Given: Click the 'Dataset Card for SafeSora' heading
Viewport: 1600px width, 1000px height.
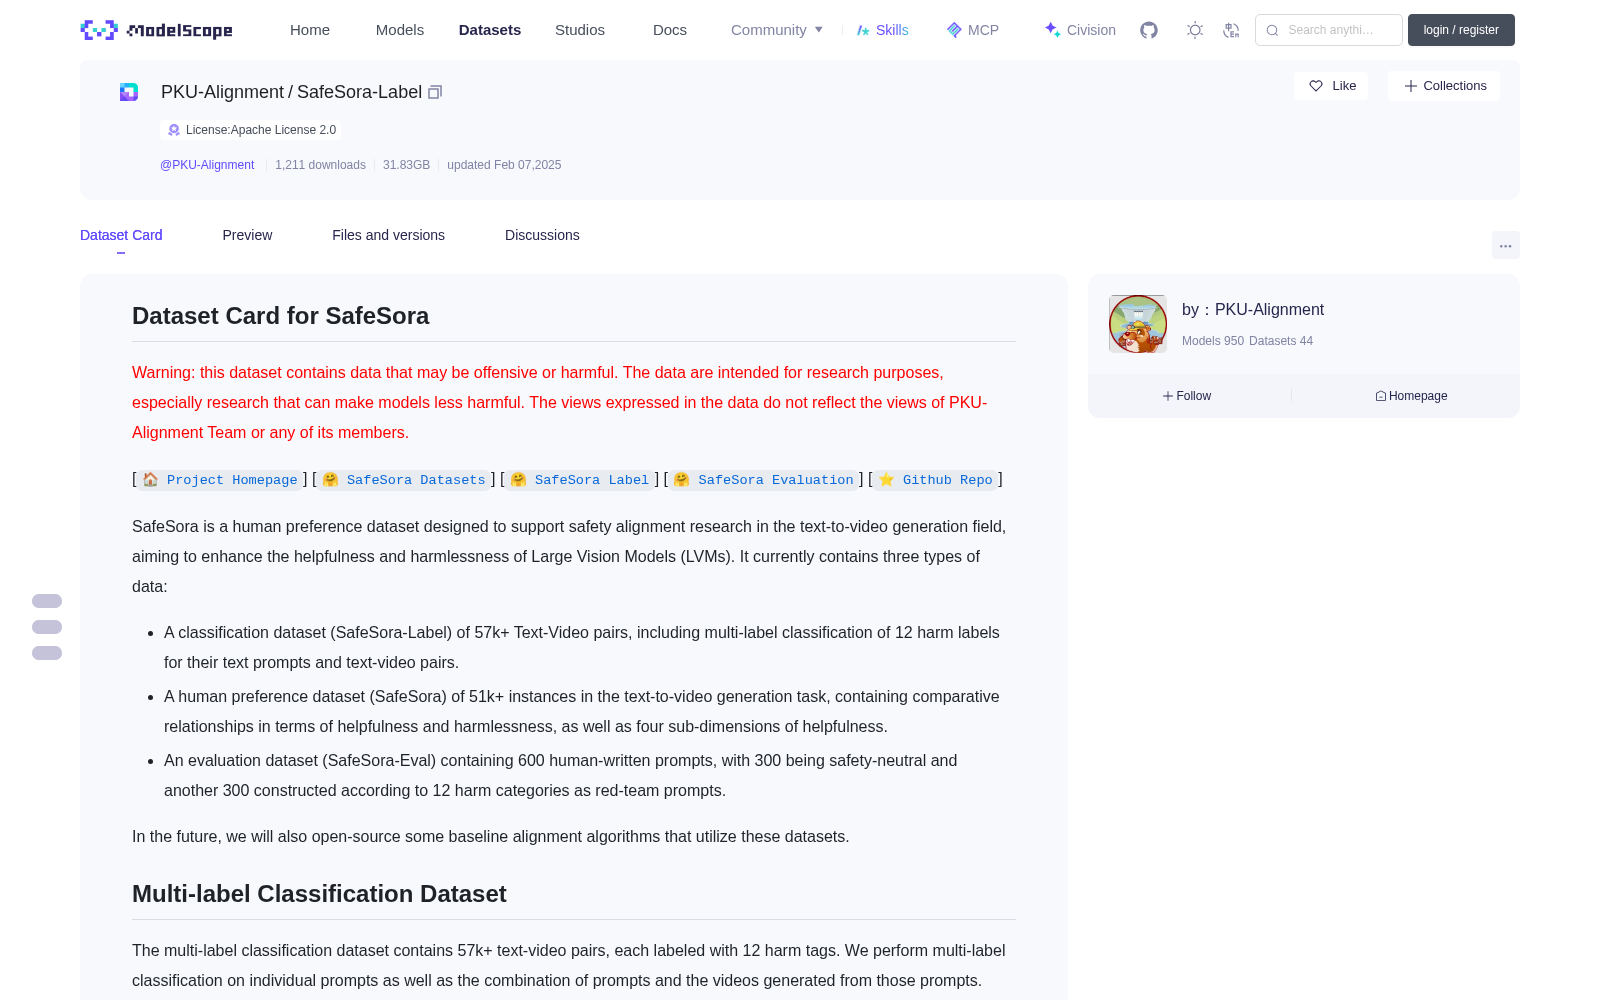Looking at the screenshot, I should coord(280,316).
